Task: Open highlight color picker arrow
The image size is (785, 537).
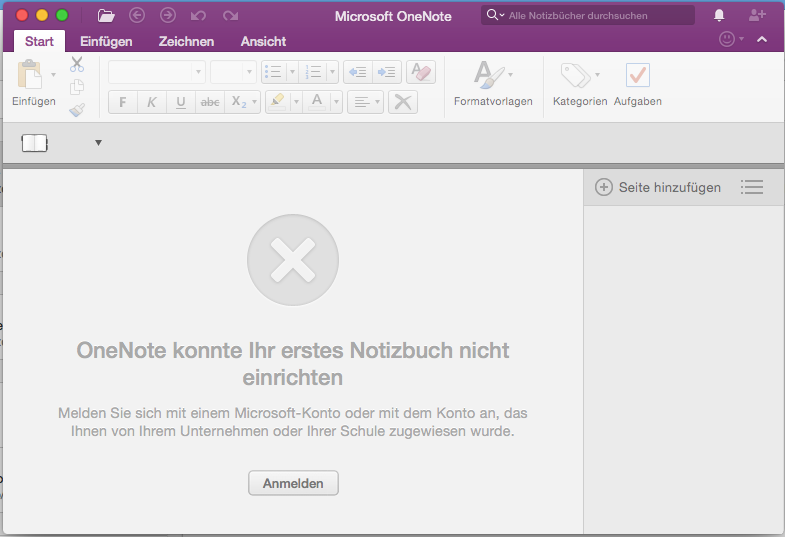Action: point(296,103)
